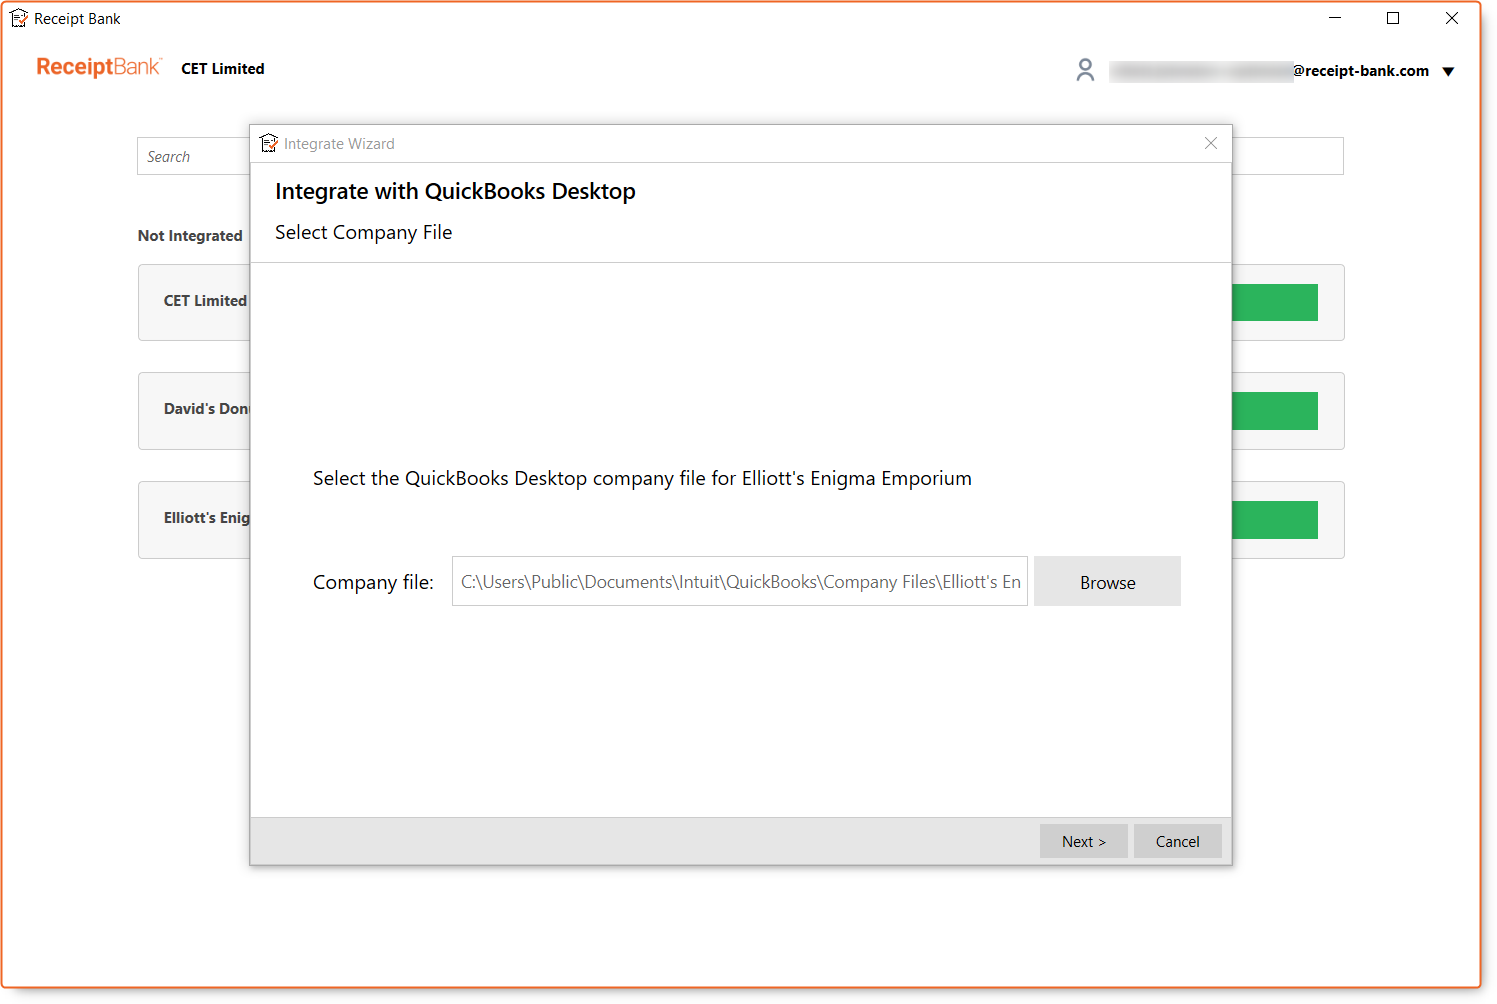Select the CET Limited client row
The height and width of the screenshot is (1004, 1497).
194,302
